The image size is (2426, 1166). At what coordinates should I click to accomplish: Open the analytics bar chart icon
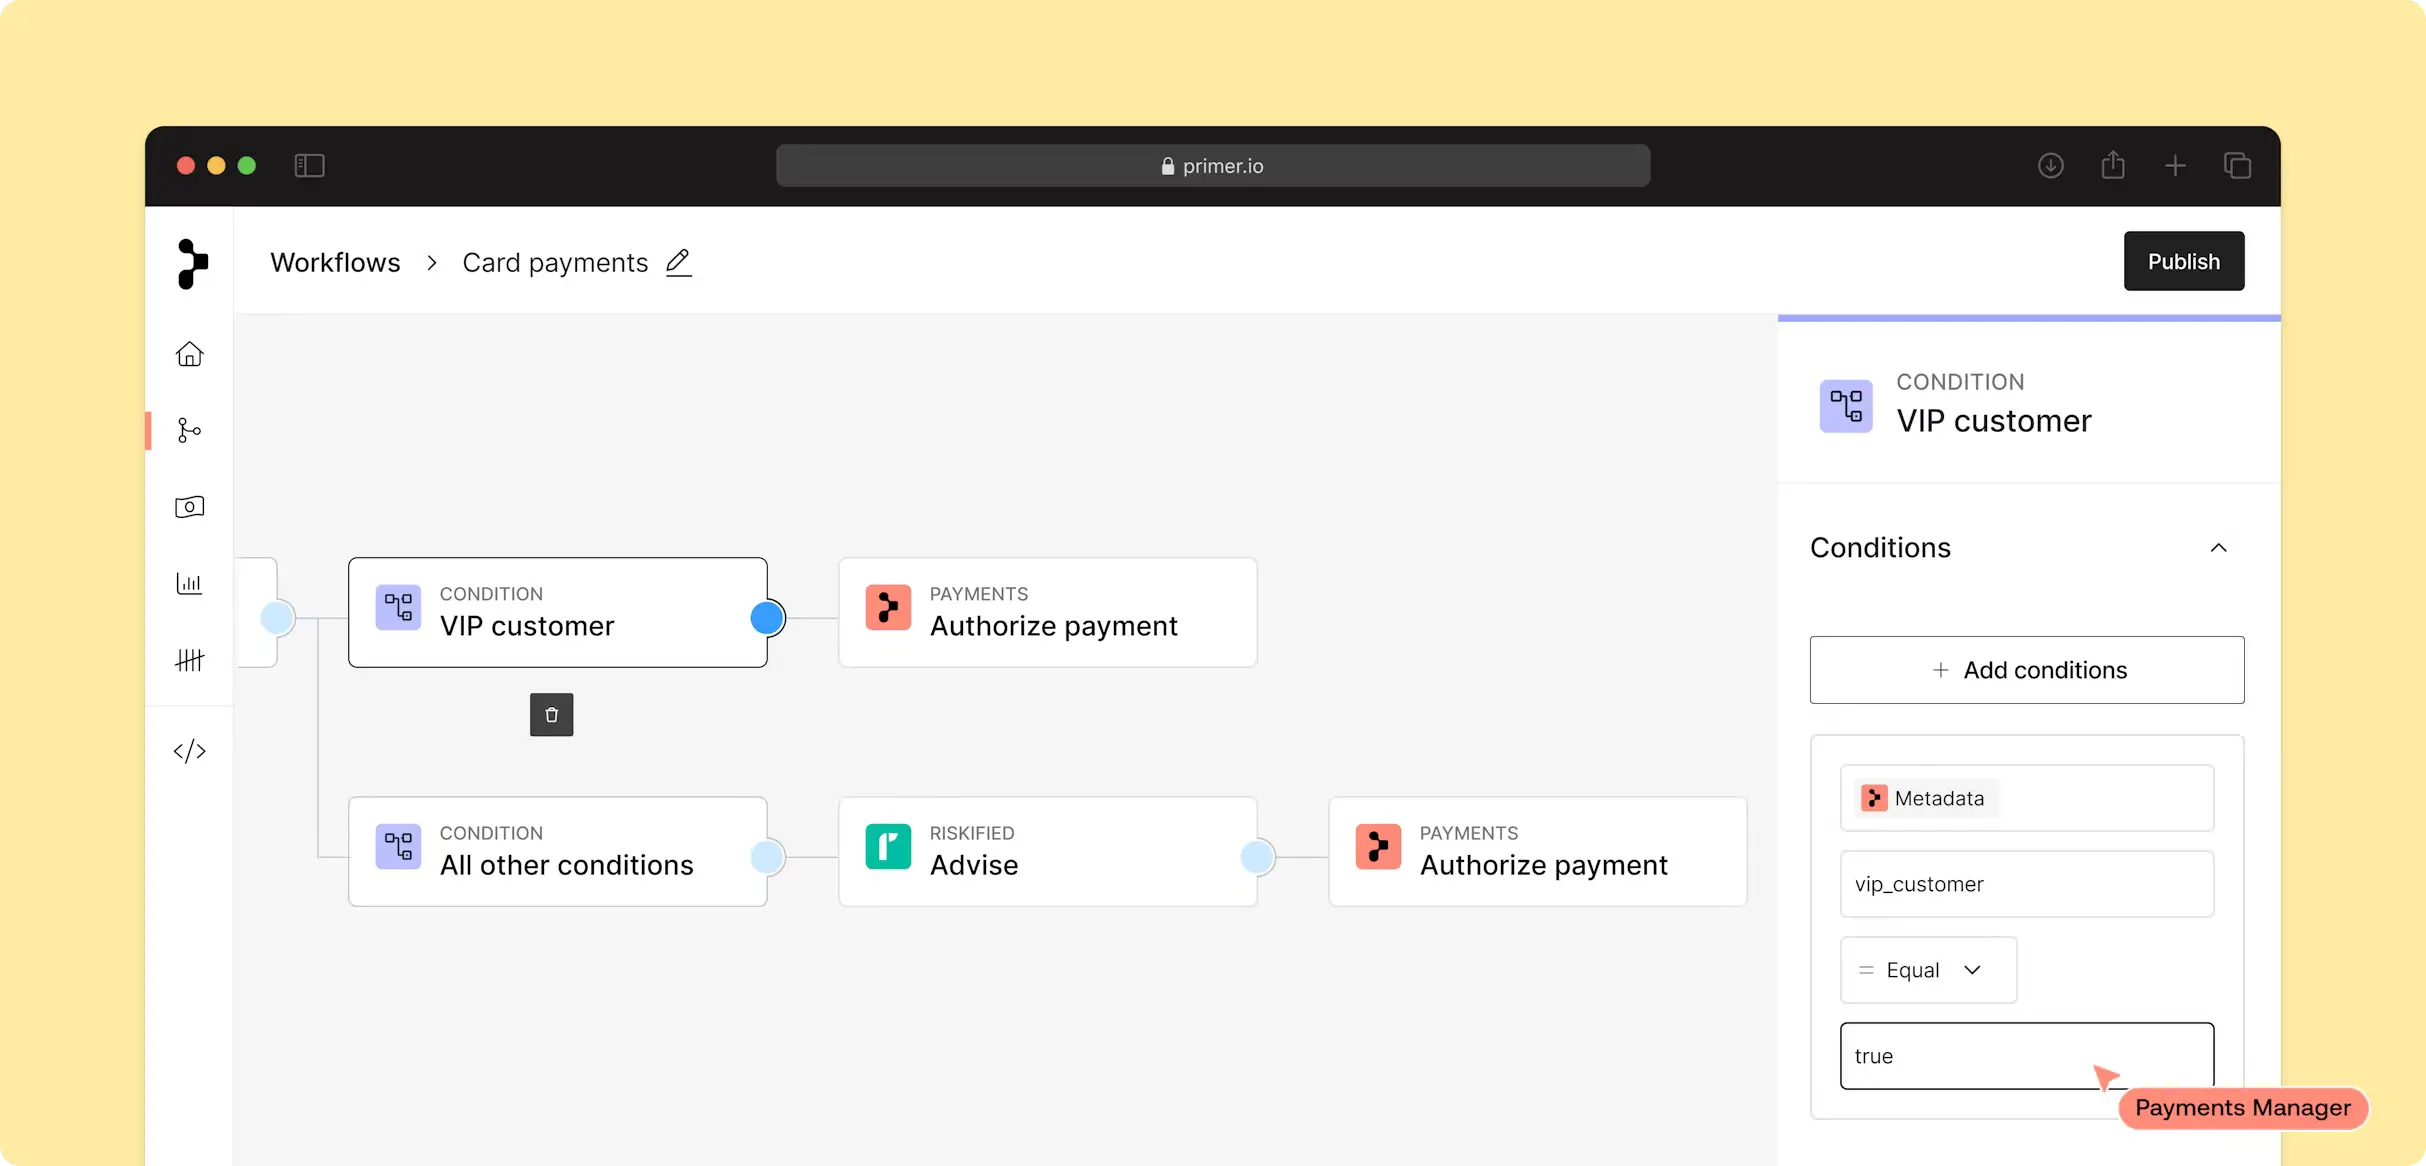point(189,583)
